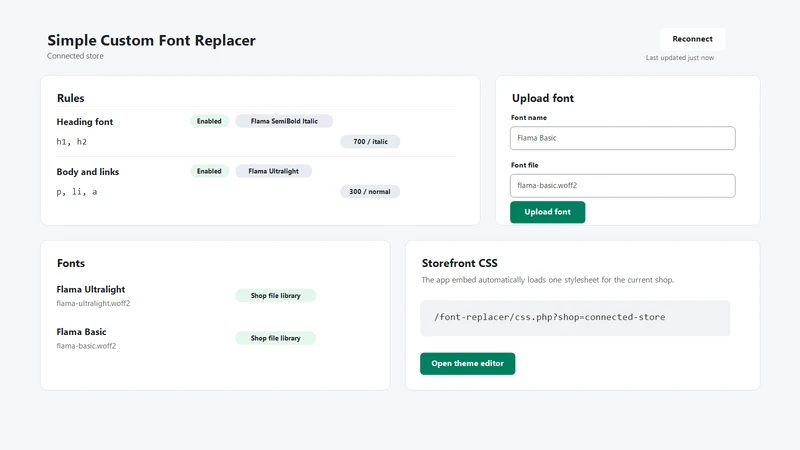This screenshot has height=450, width=800.
Task: Click Shop file library badge for Flama Ultralight
Action: point(276,295)
